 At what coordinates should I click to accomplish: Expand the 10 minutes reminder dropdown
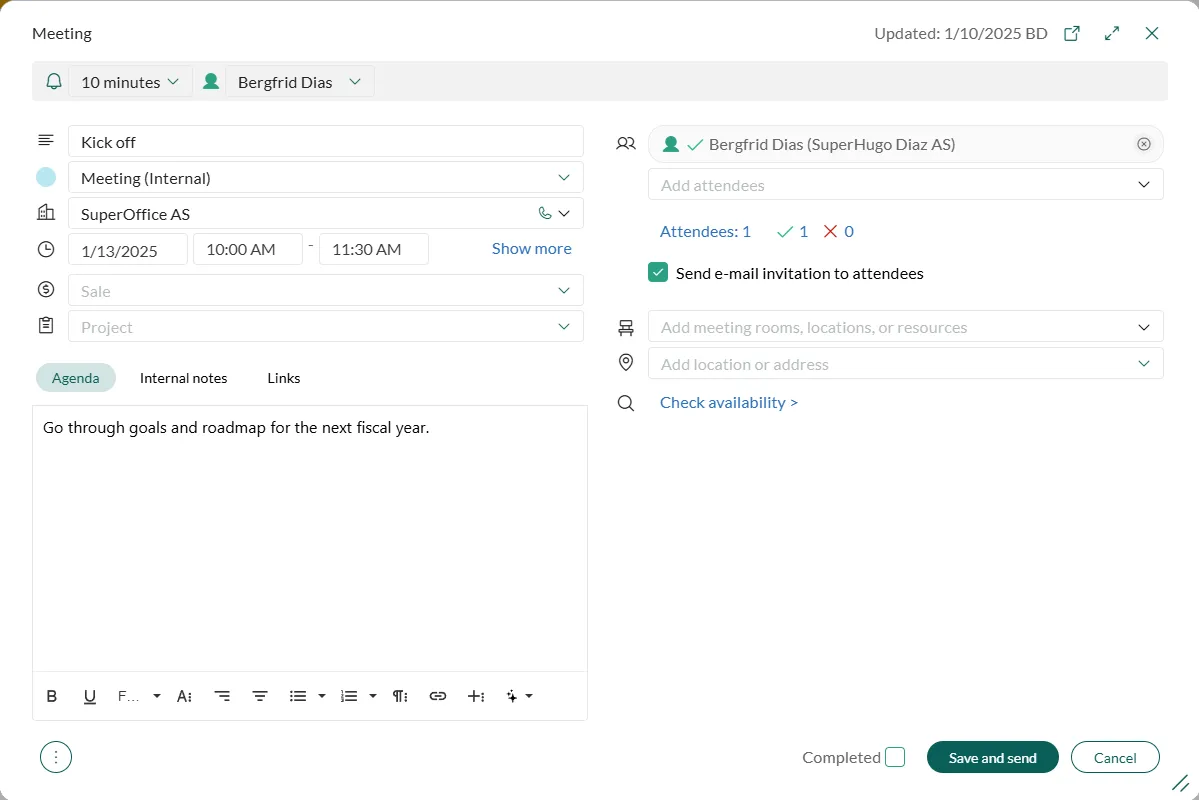click(130, 82)
